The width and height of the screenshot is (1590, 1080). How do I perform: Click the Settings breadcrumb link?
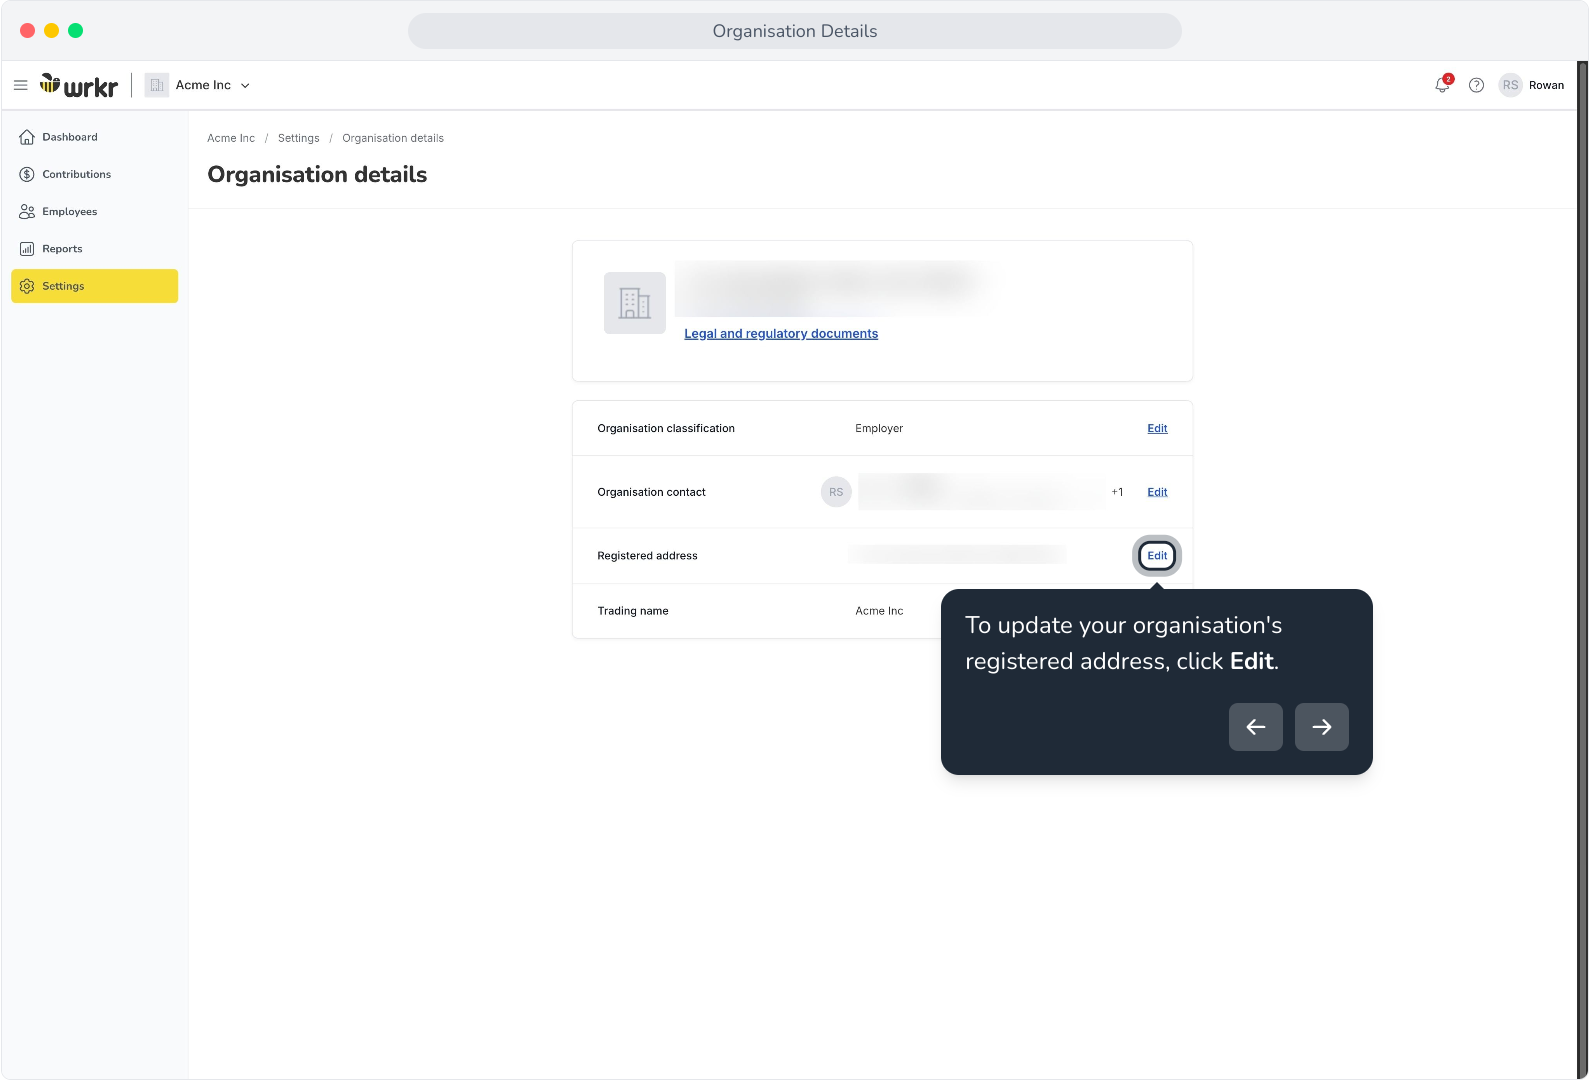point(299,138)
